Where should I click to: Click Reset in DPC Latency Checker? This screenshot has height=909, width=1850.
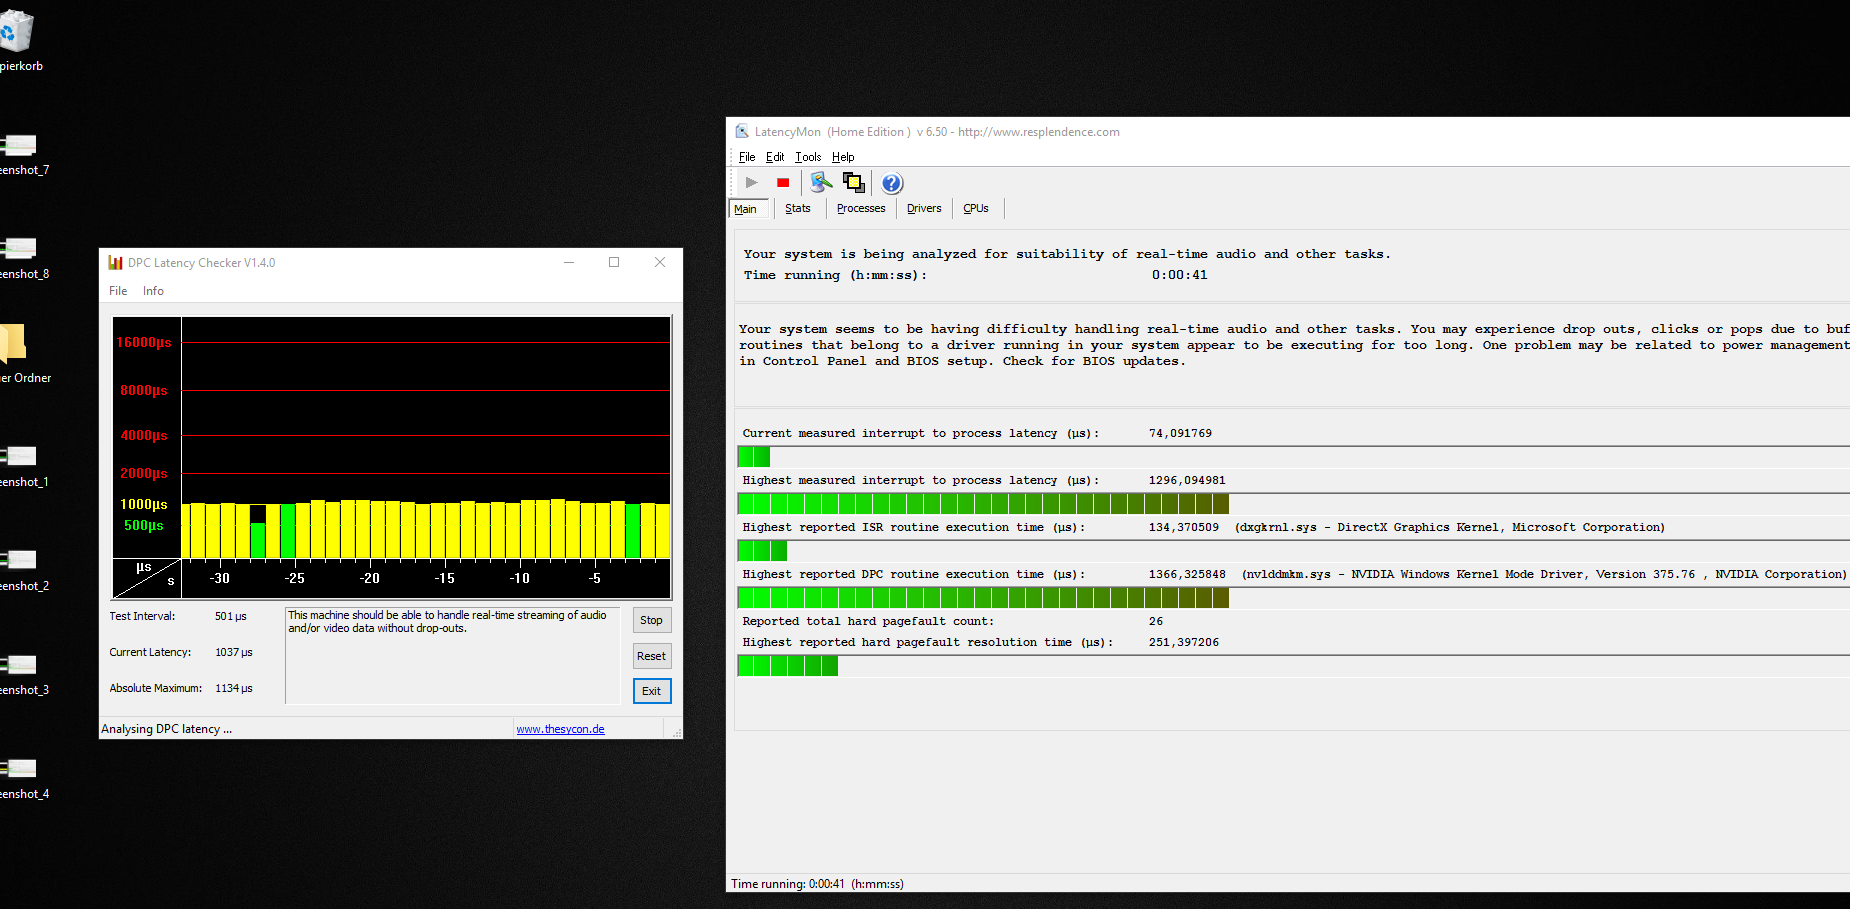651,656
